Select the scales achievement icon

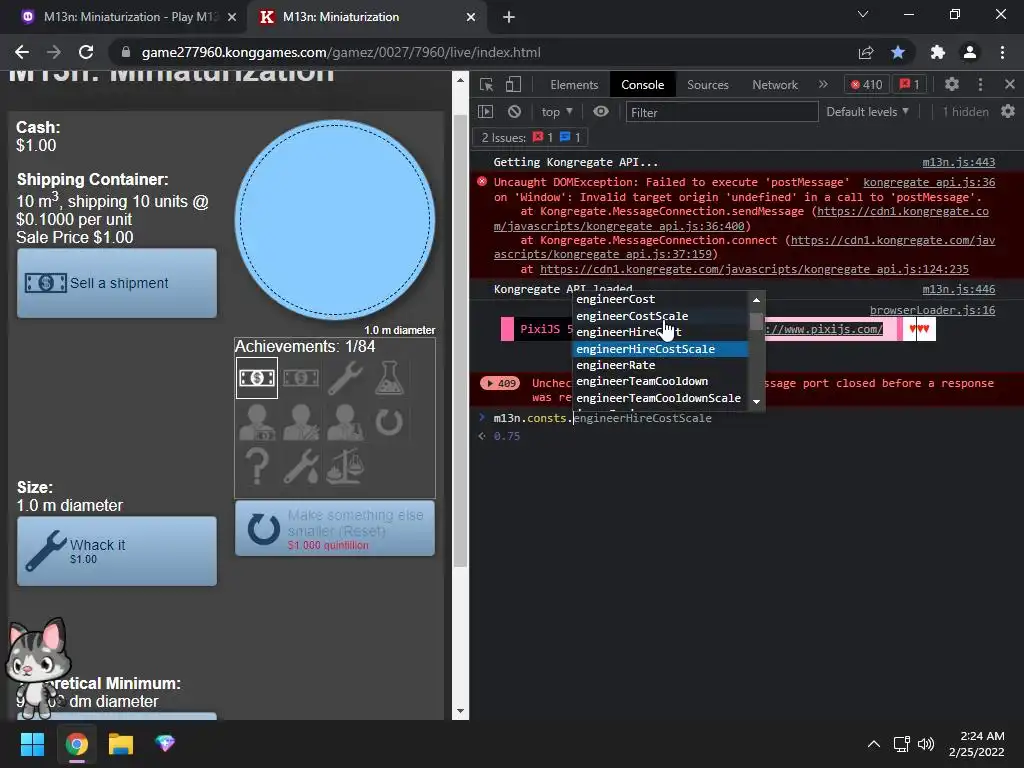tap(345, 466)
